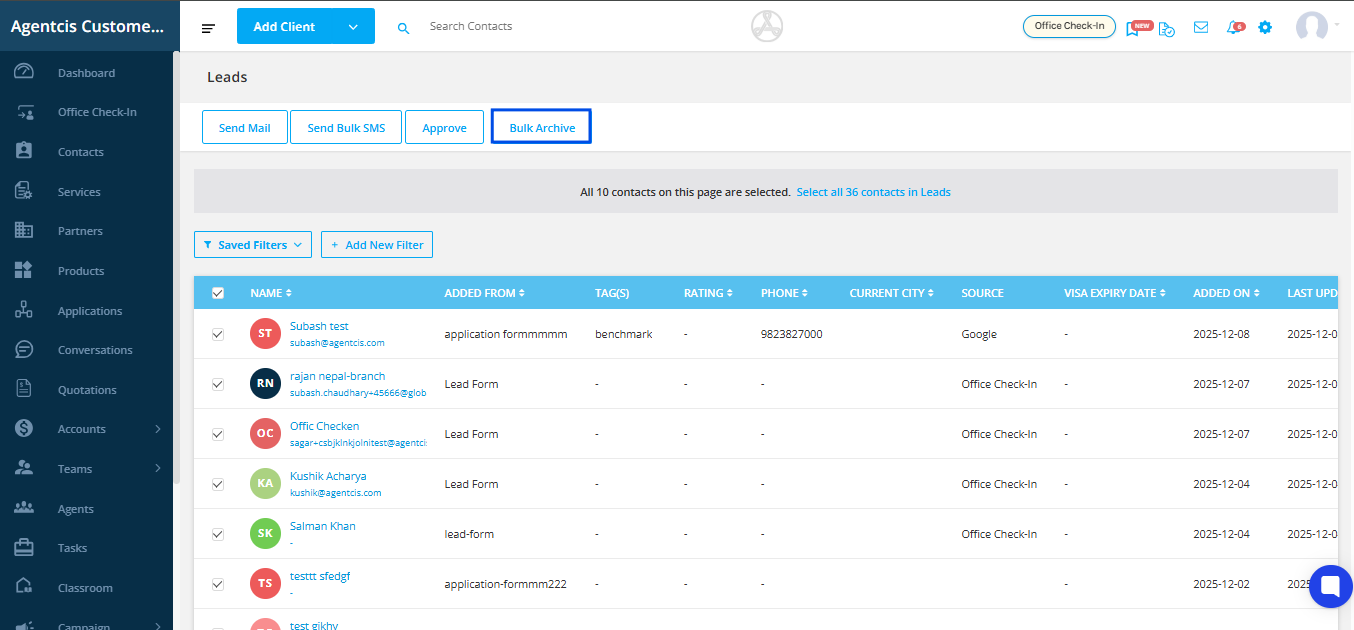The image size is (1354, 630).
Task: Click the Applications workflow icon
Action: click(x=24, y=310)
